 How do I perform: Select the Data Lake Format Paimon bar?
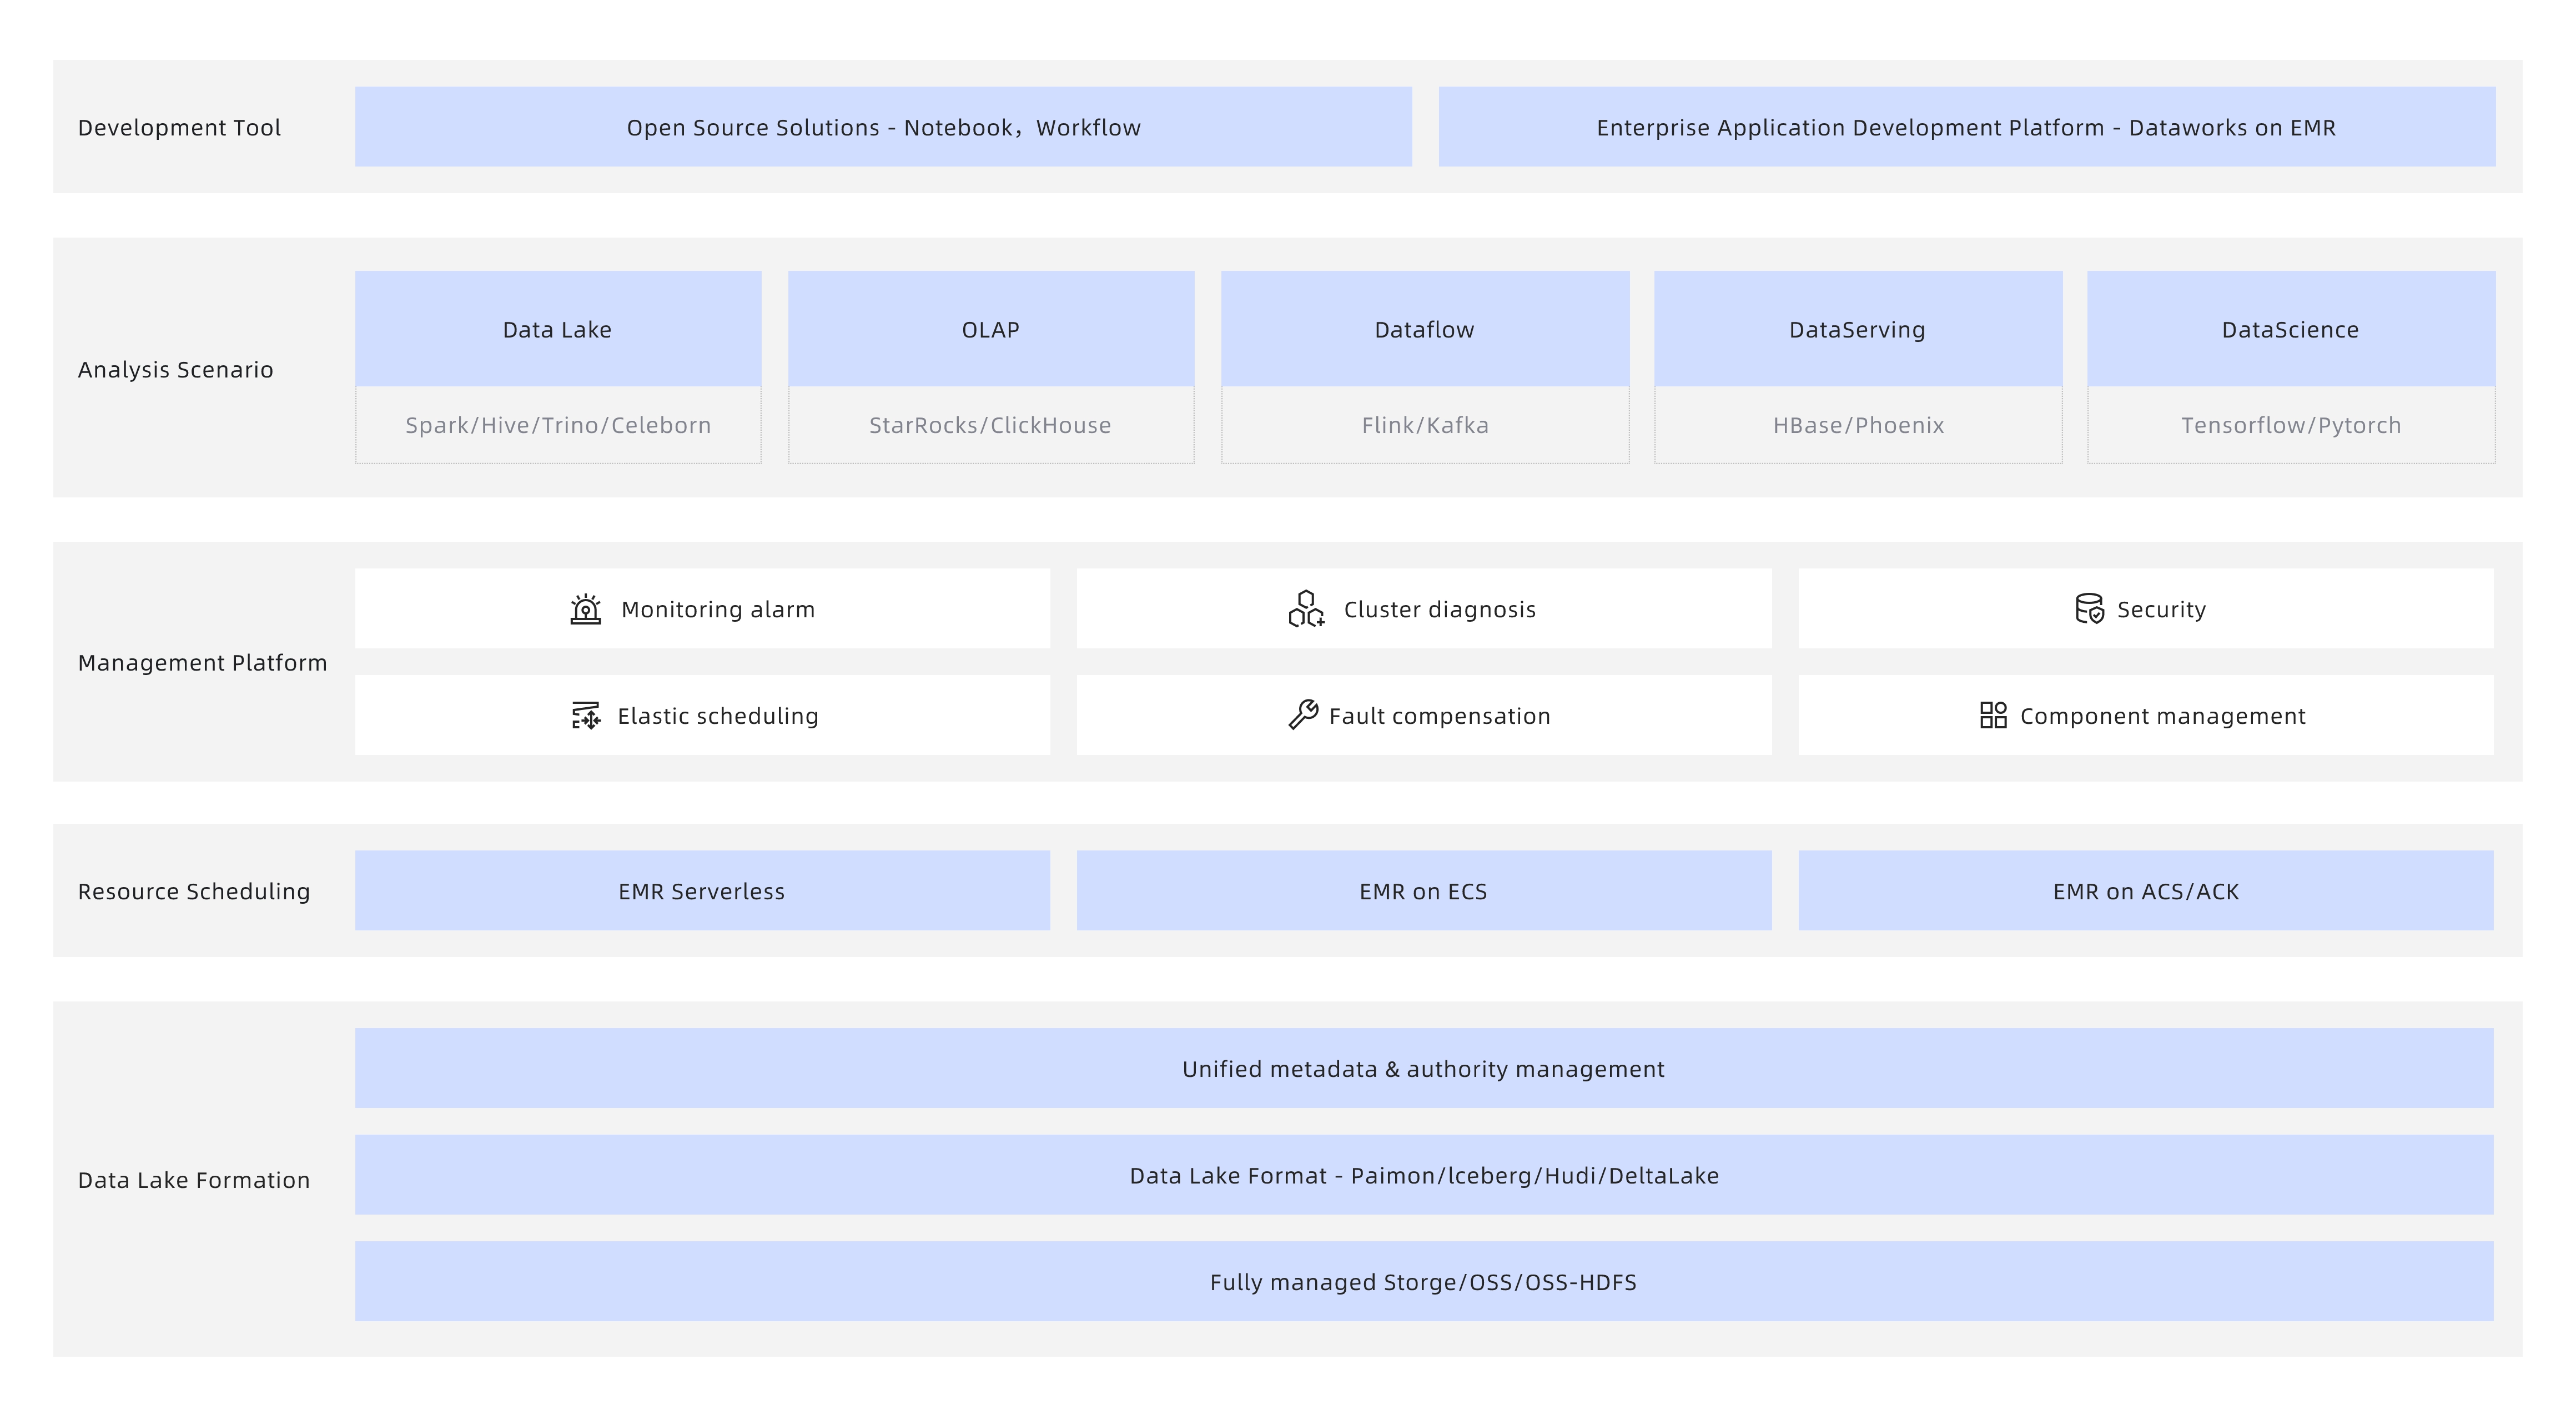(1424, 1175)
